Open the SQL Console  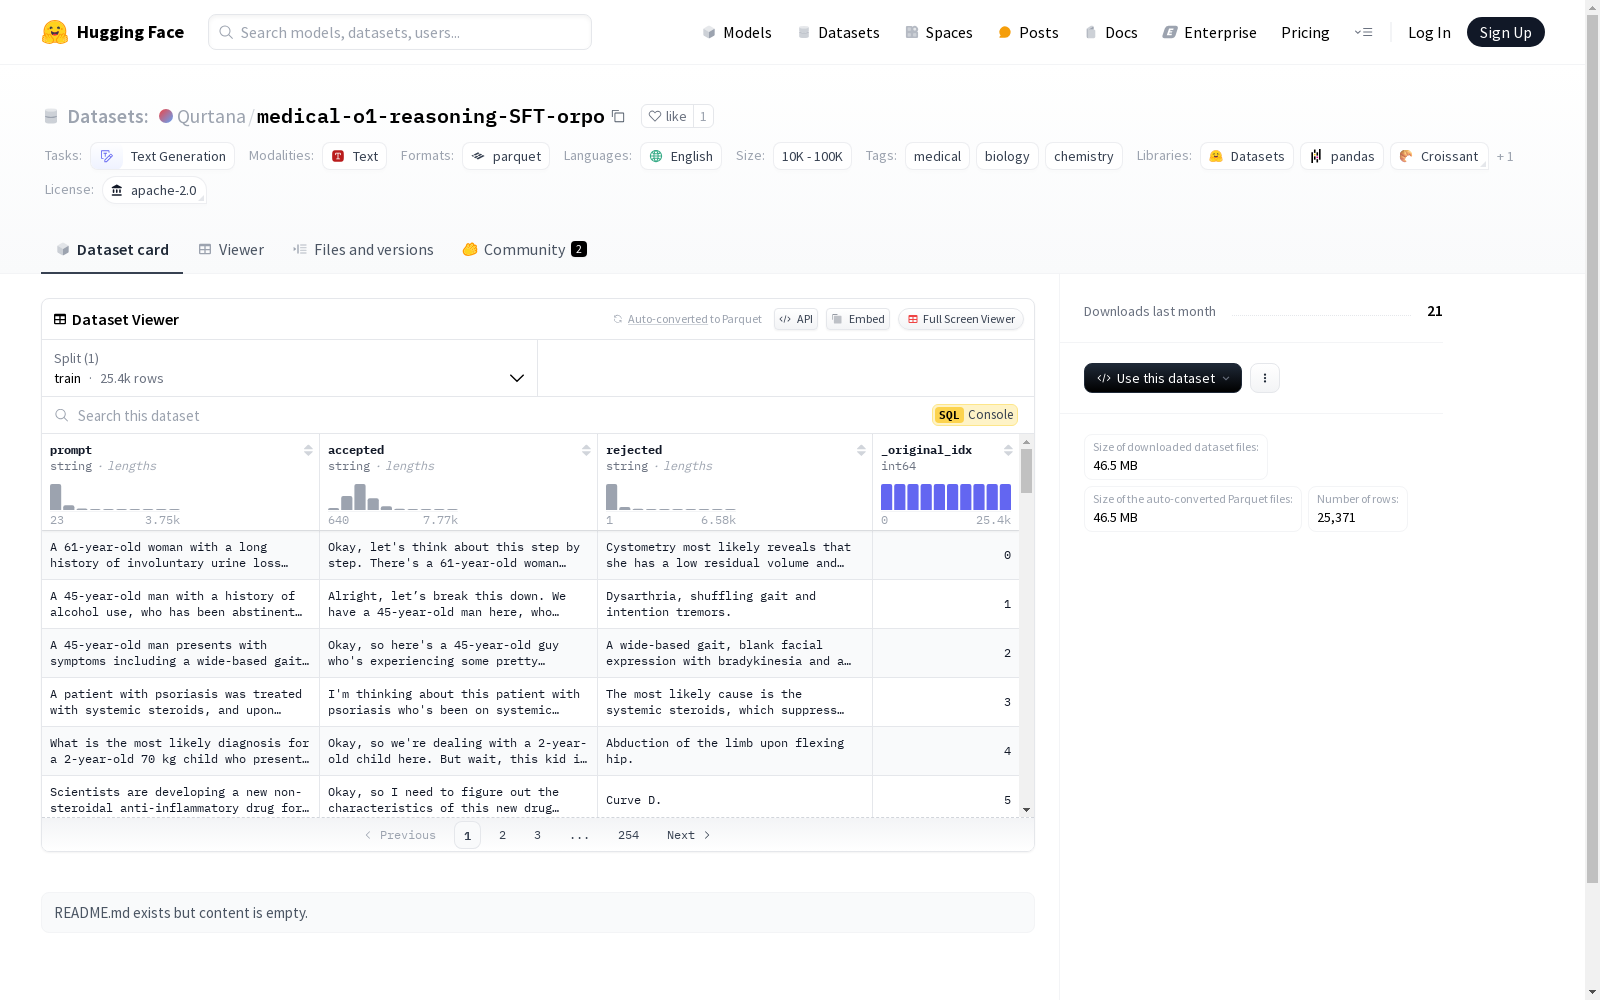(x=975, y=415)
